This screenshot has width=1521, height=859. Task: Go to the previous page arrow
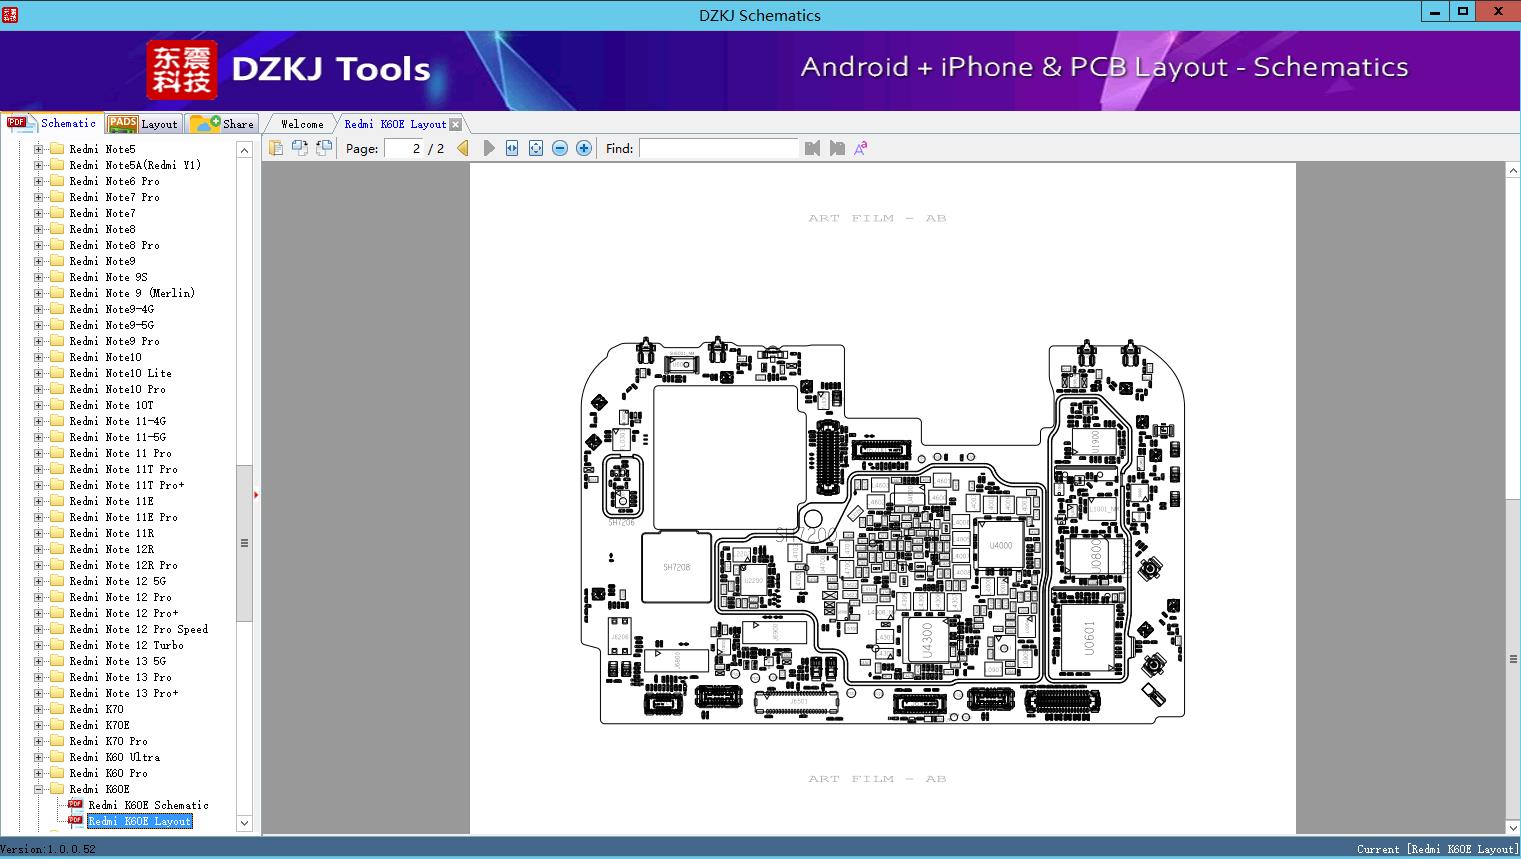[x=463, y=148]
